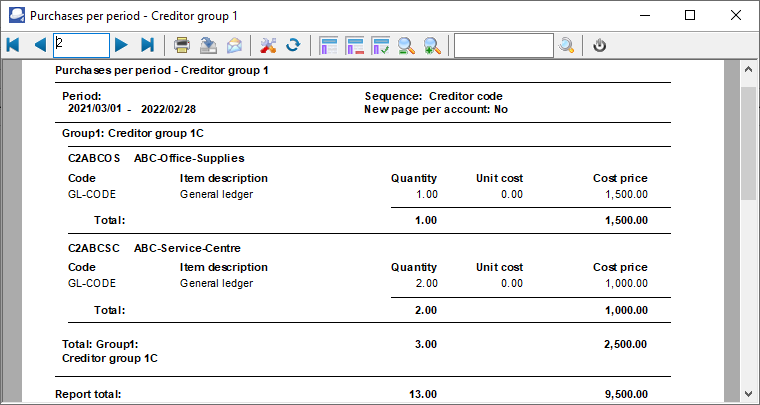
Task: Click Unit cost header under ABC-Service-Centre
Action: 499,267
